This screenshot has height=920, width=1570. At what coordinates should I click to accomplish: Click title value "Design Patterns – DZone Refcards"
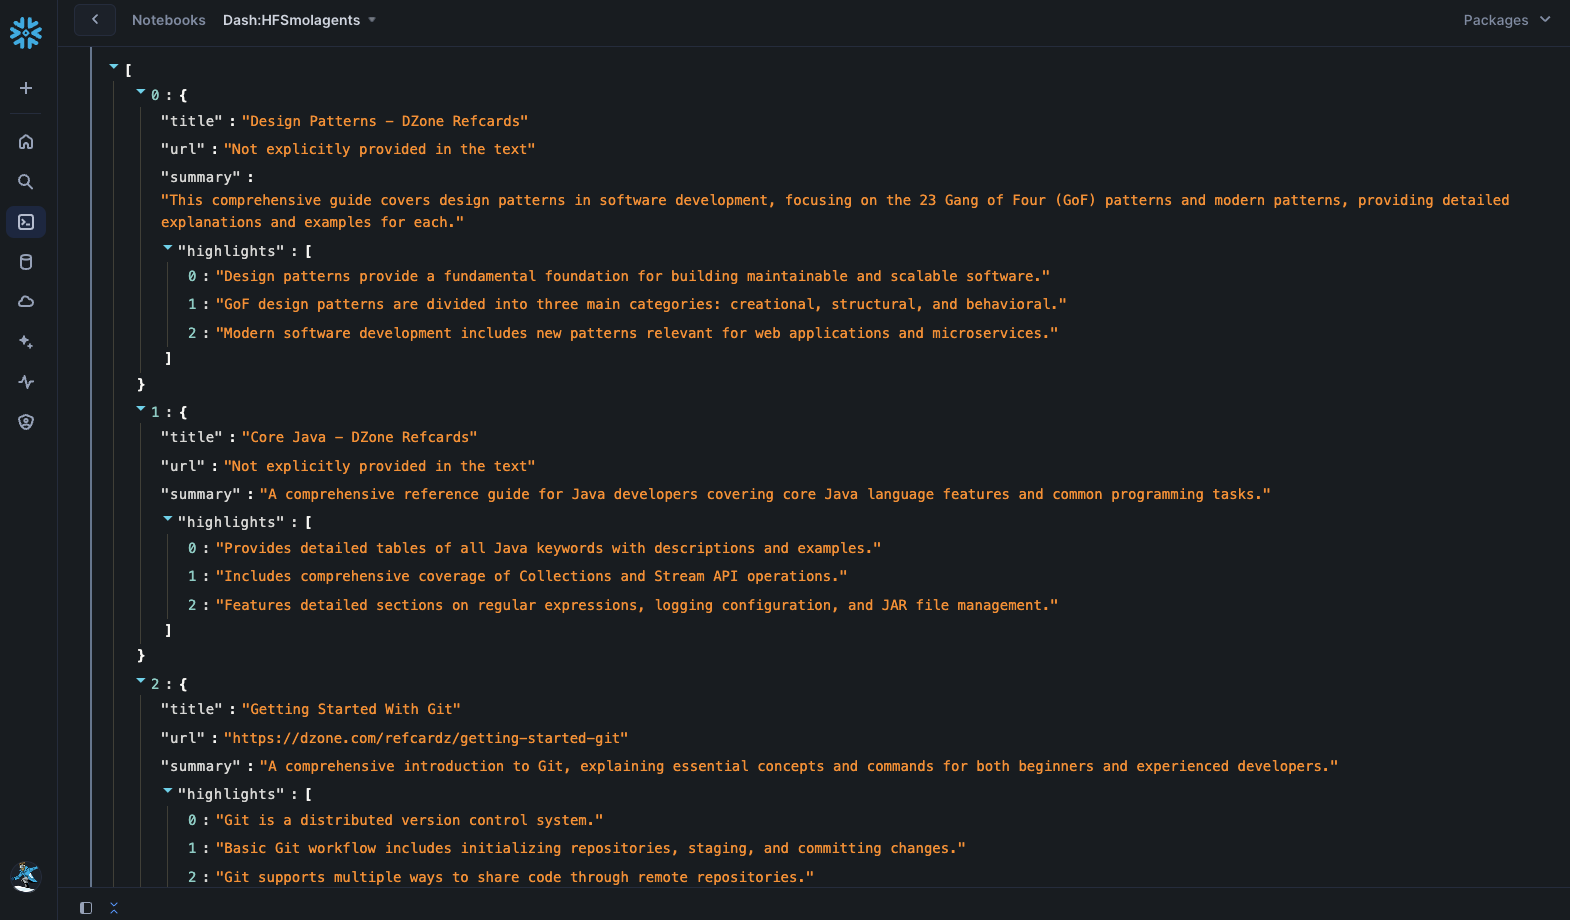385,121
